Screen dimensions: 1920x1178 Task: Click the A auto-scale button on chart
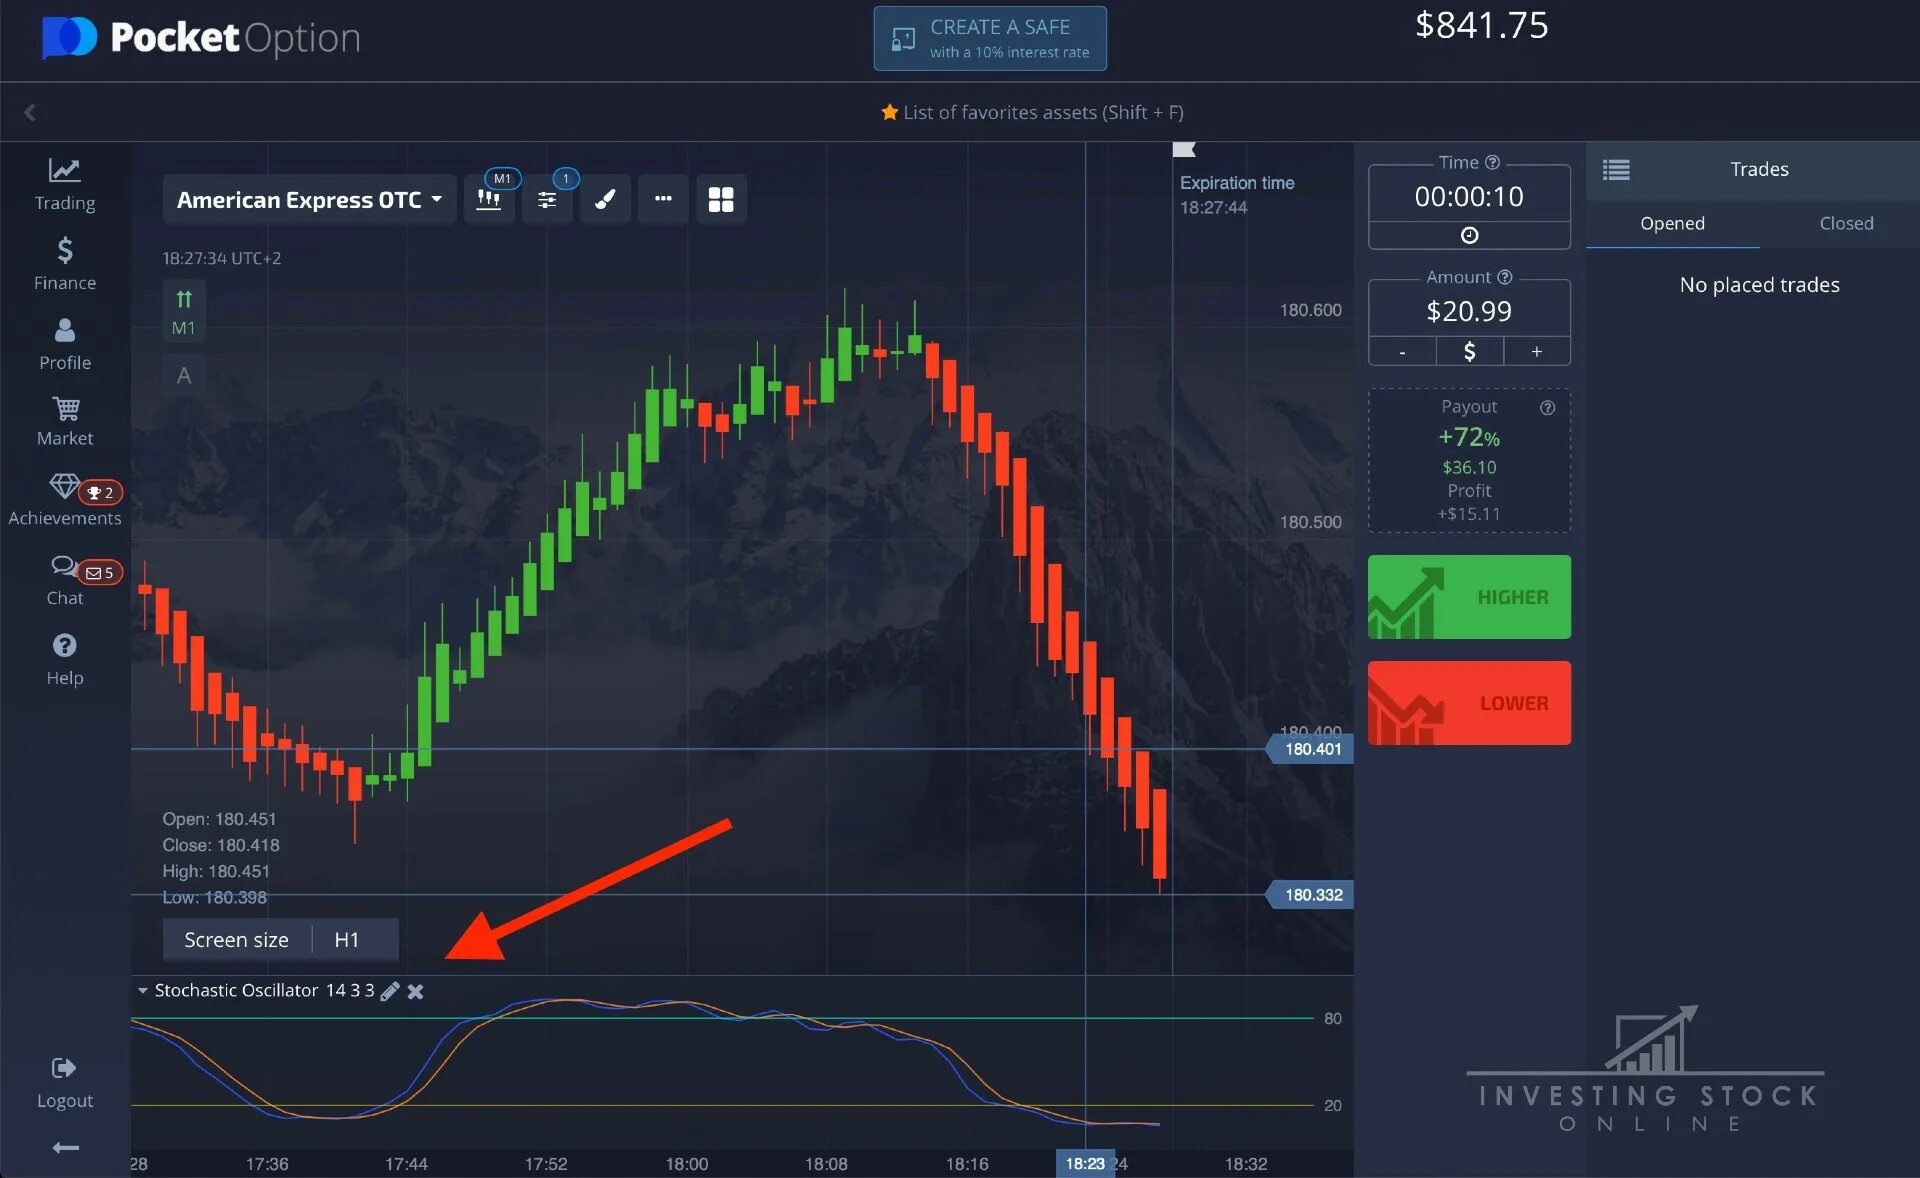coord(184,376)
